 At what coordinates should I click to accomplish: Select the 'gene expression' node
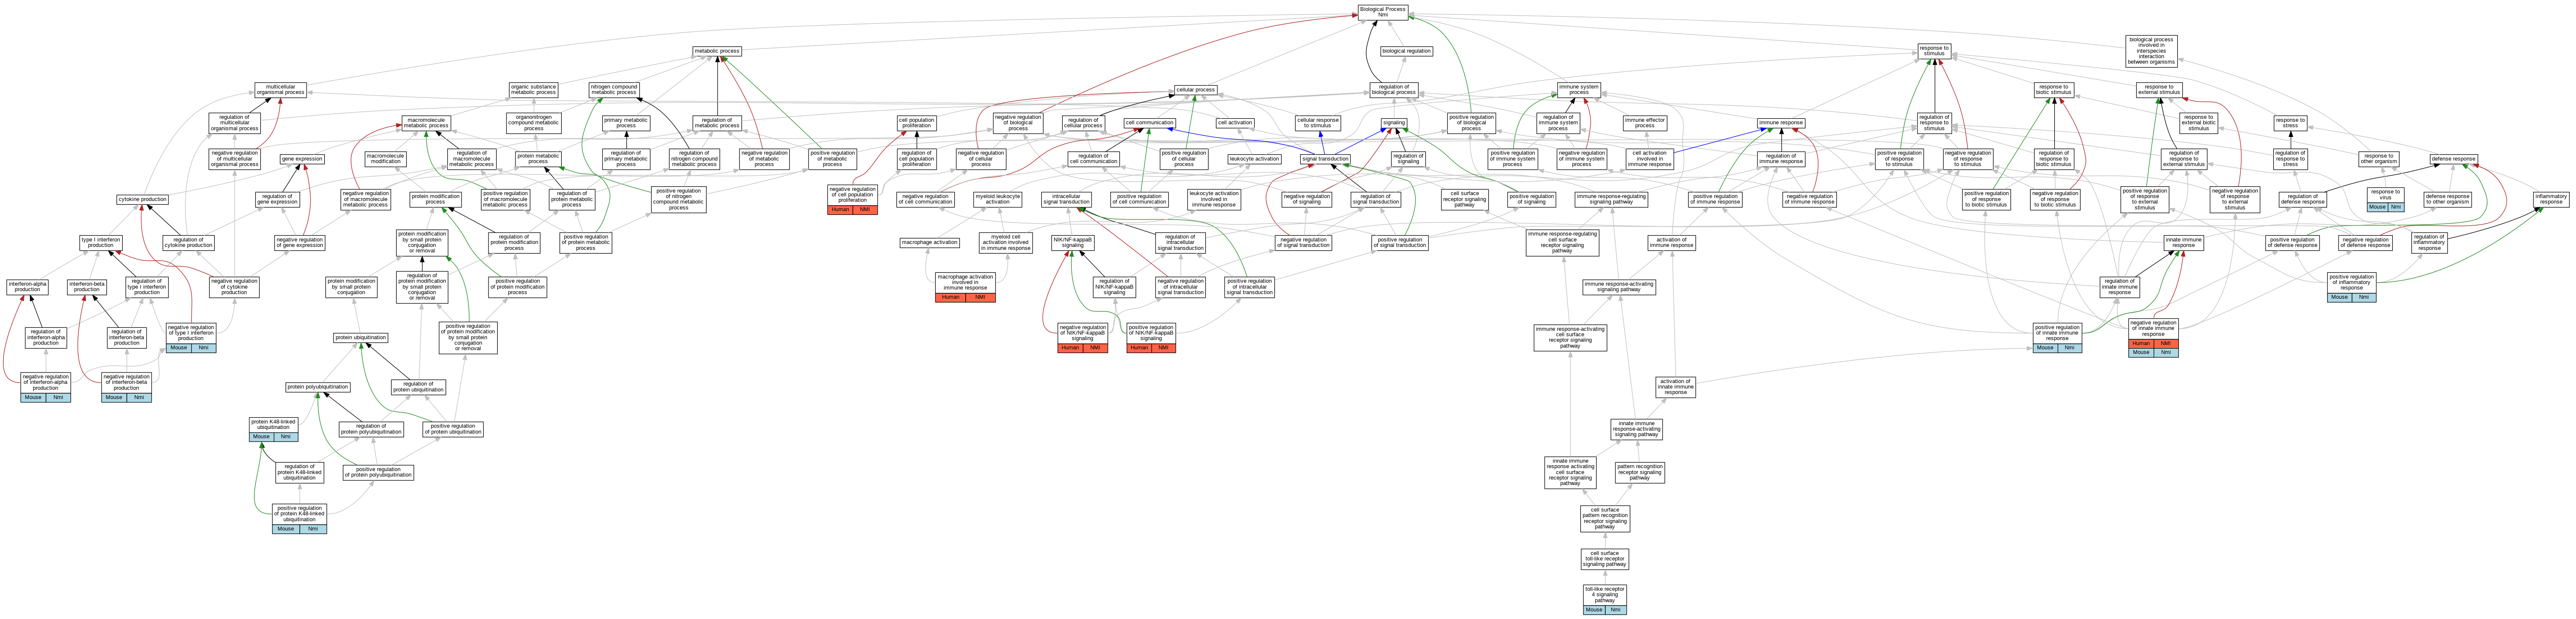point(302,159)
